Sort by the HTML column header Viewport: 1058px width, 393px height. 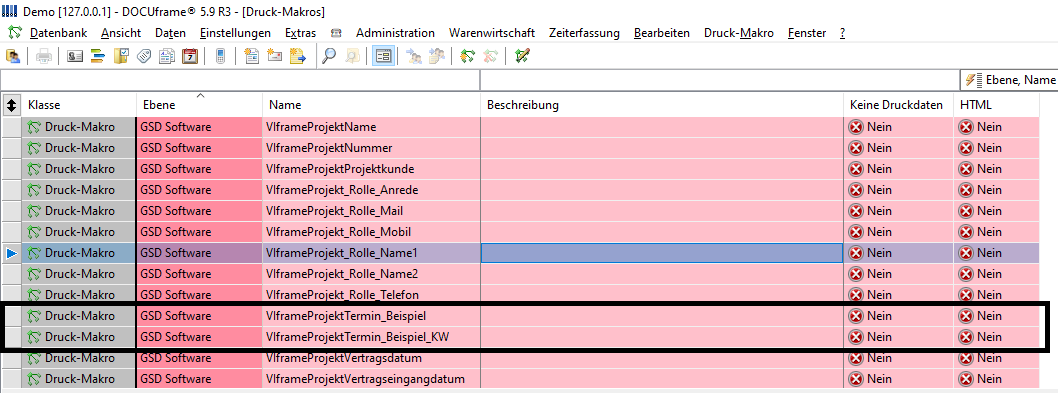996,105
